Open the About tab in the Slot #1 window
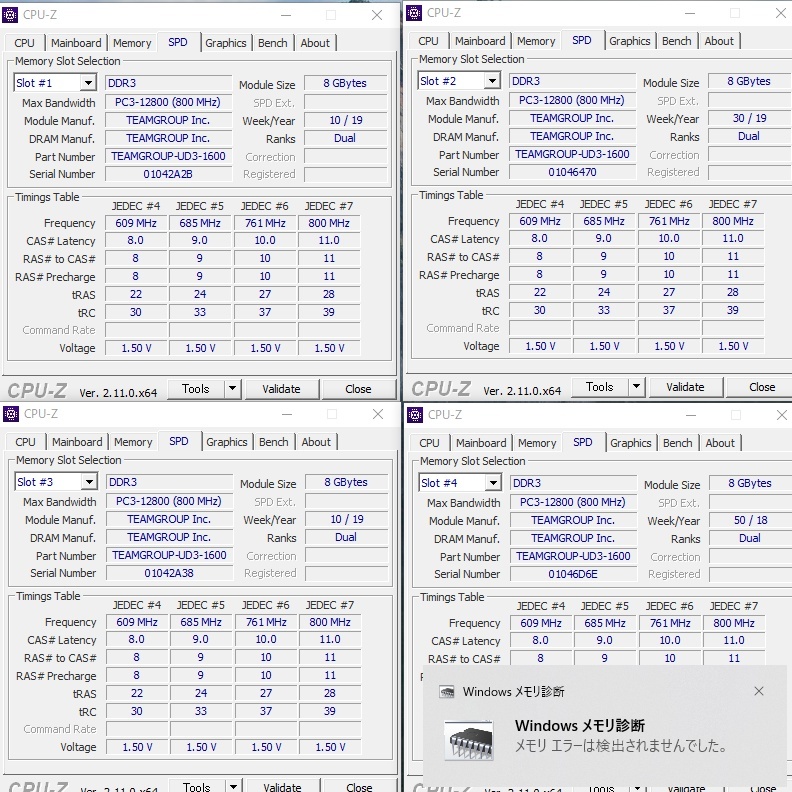This screenshot has width=792, height=792. (315, 43)
